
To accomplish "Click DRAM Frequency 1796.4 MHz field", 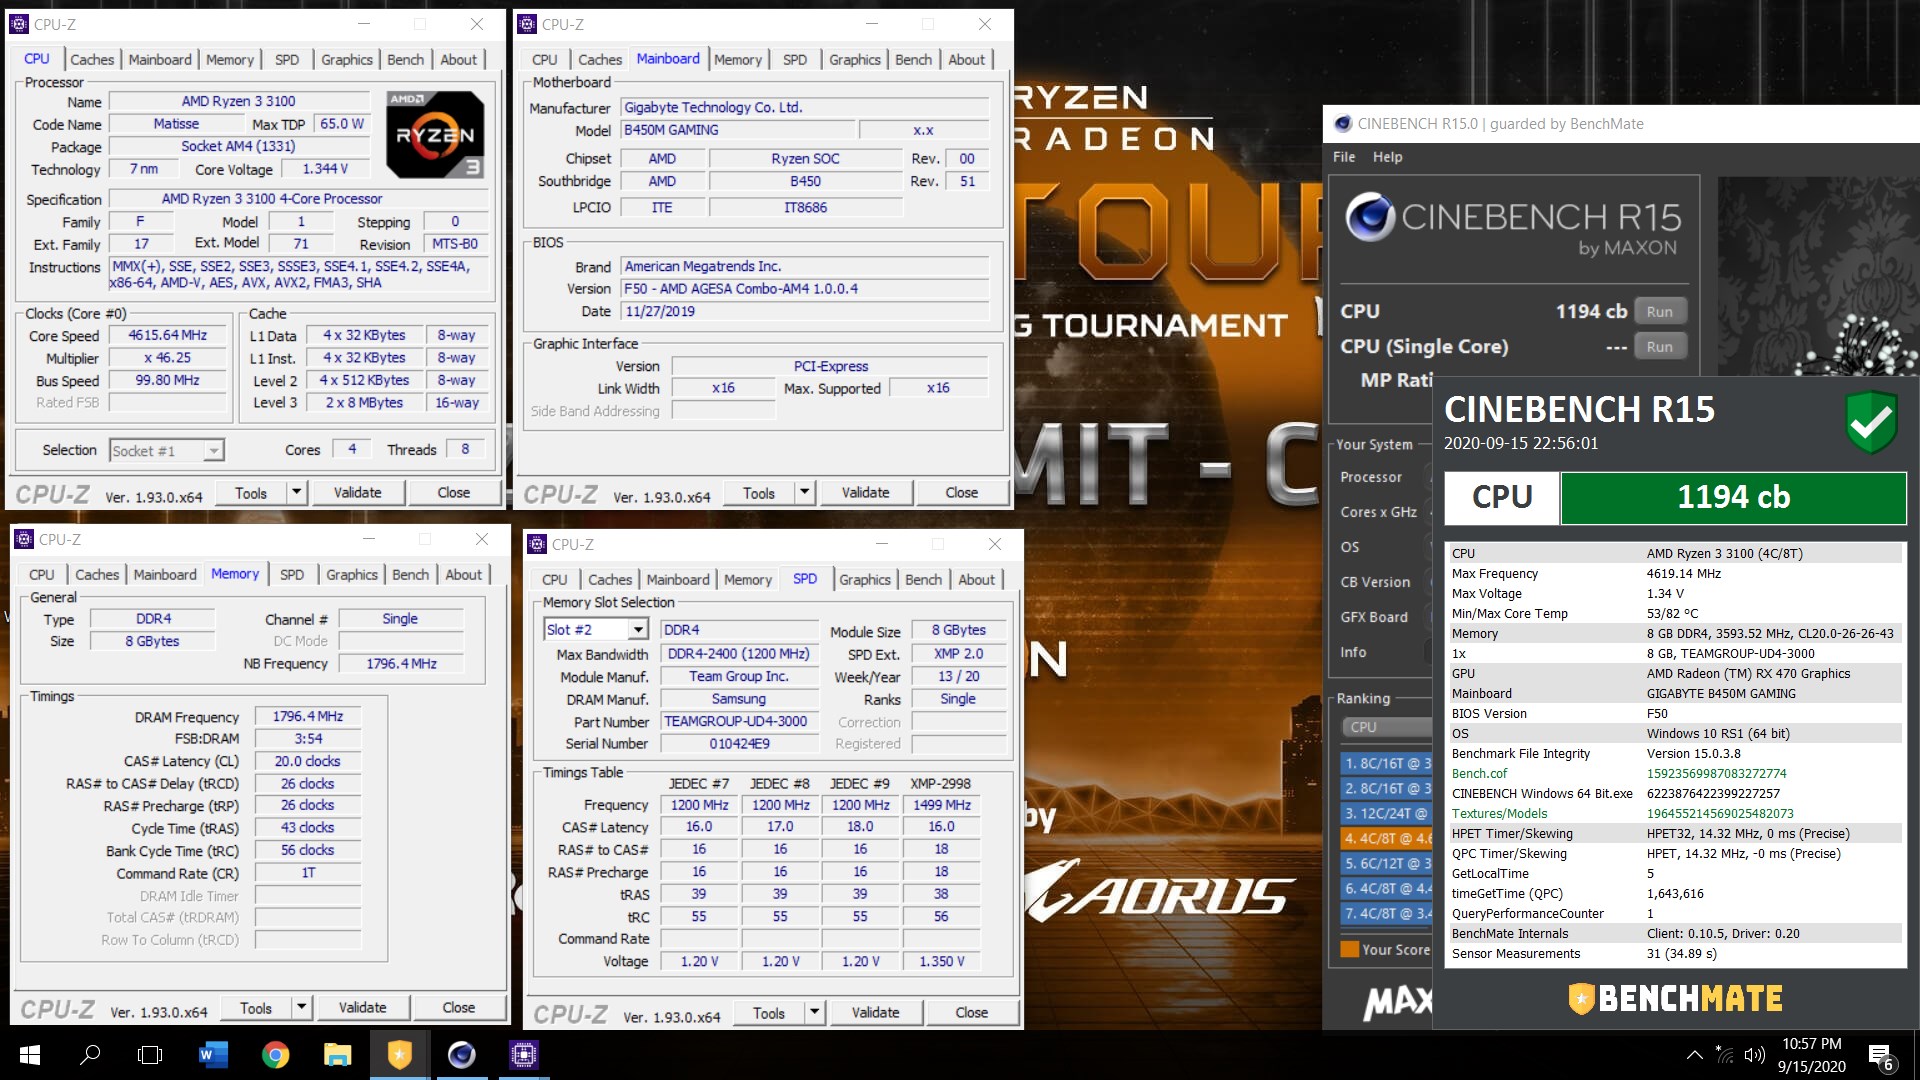I will tap(308, 716).
